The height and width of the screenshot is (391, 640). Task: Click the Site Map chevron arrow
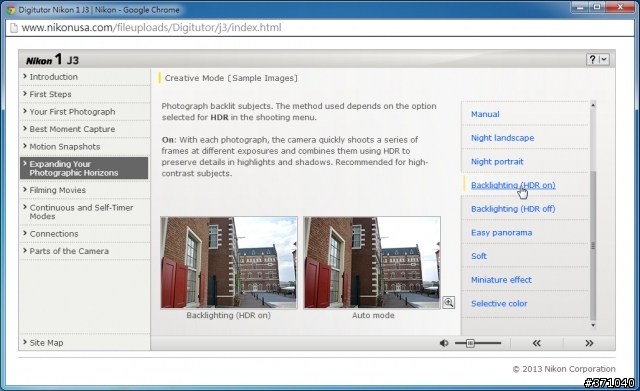click(x=25, y=342)
